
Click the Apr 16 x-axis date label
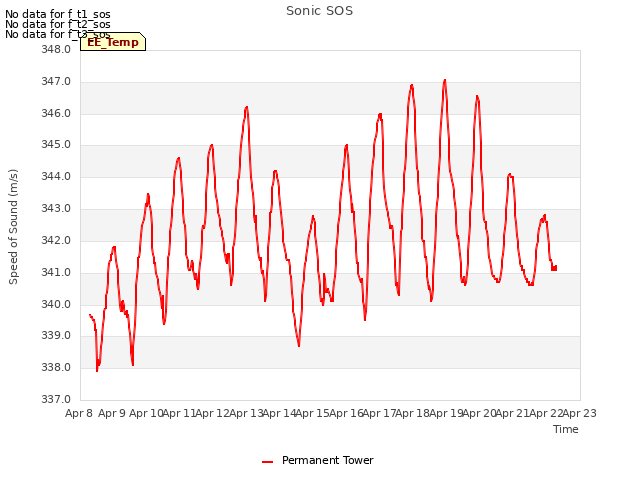pos(346,413)
